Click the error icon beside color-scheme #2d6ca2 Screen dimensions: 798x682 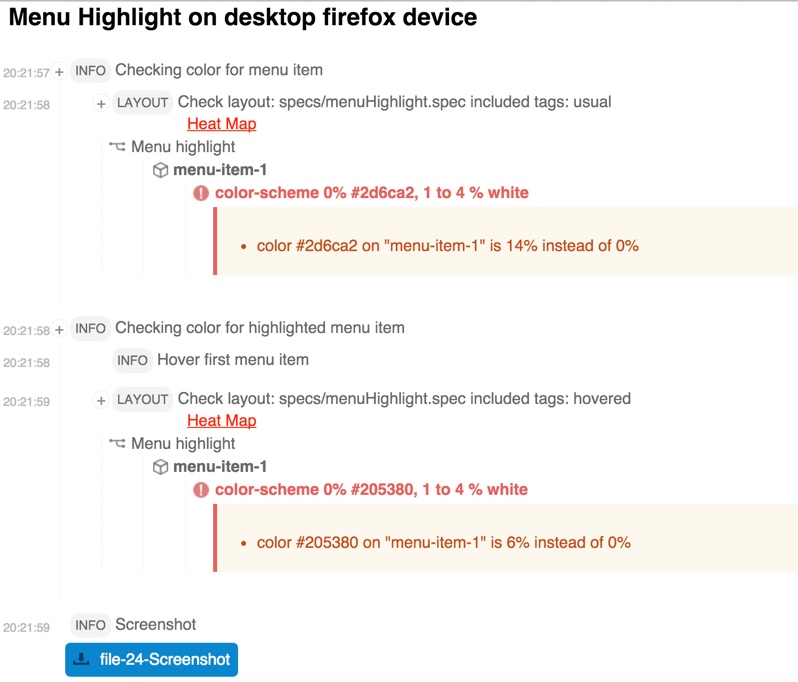tap(201, 193)
